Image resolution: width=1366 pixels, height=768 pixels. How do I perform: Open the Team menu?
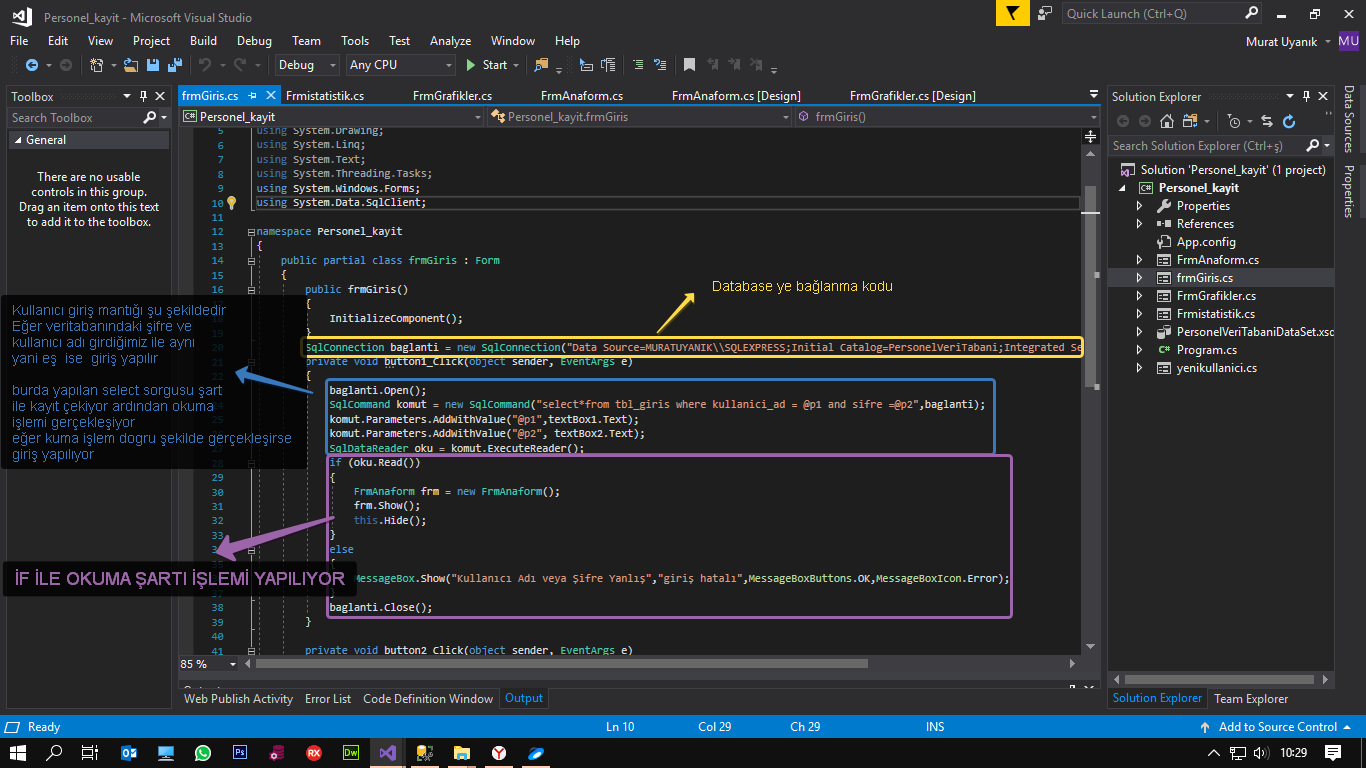click(306, 41)
